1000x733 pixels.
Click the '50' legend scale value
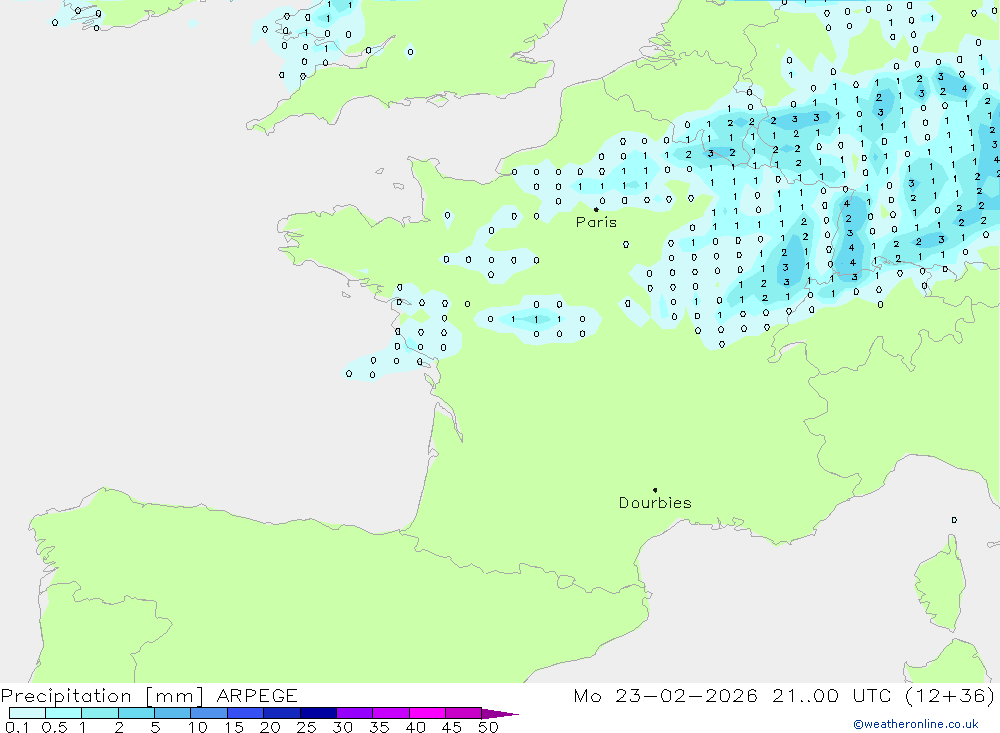(488, 727)
